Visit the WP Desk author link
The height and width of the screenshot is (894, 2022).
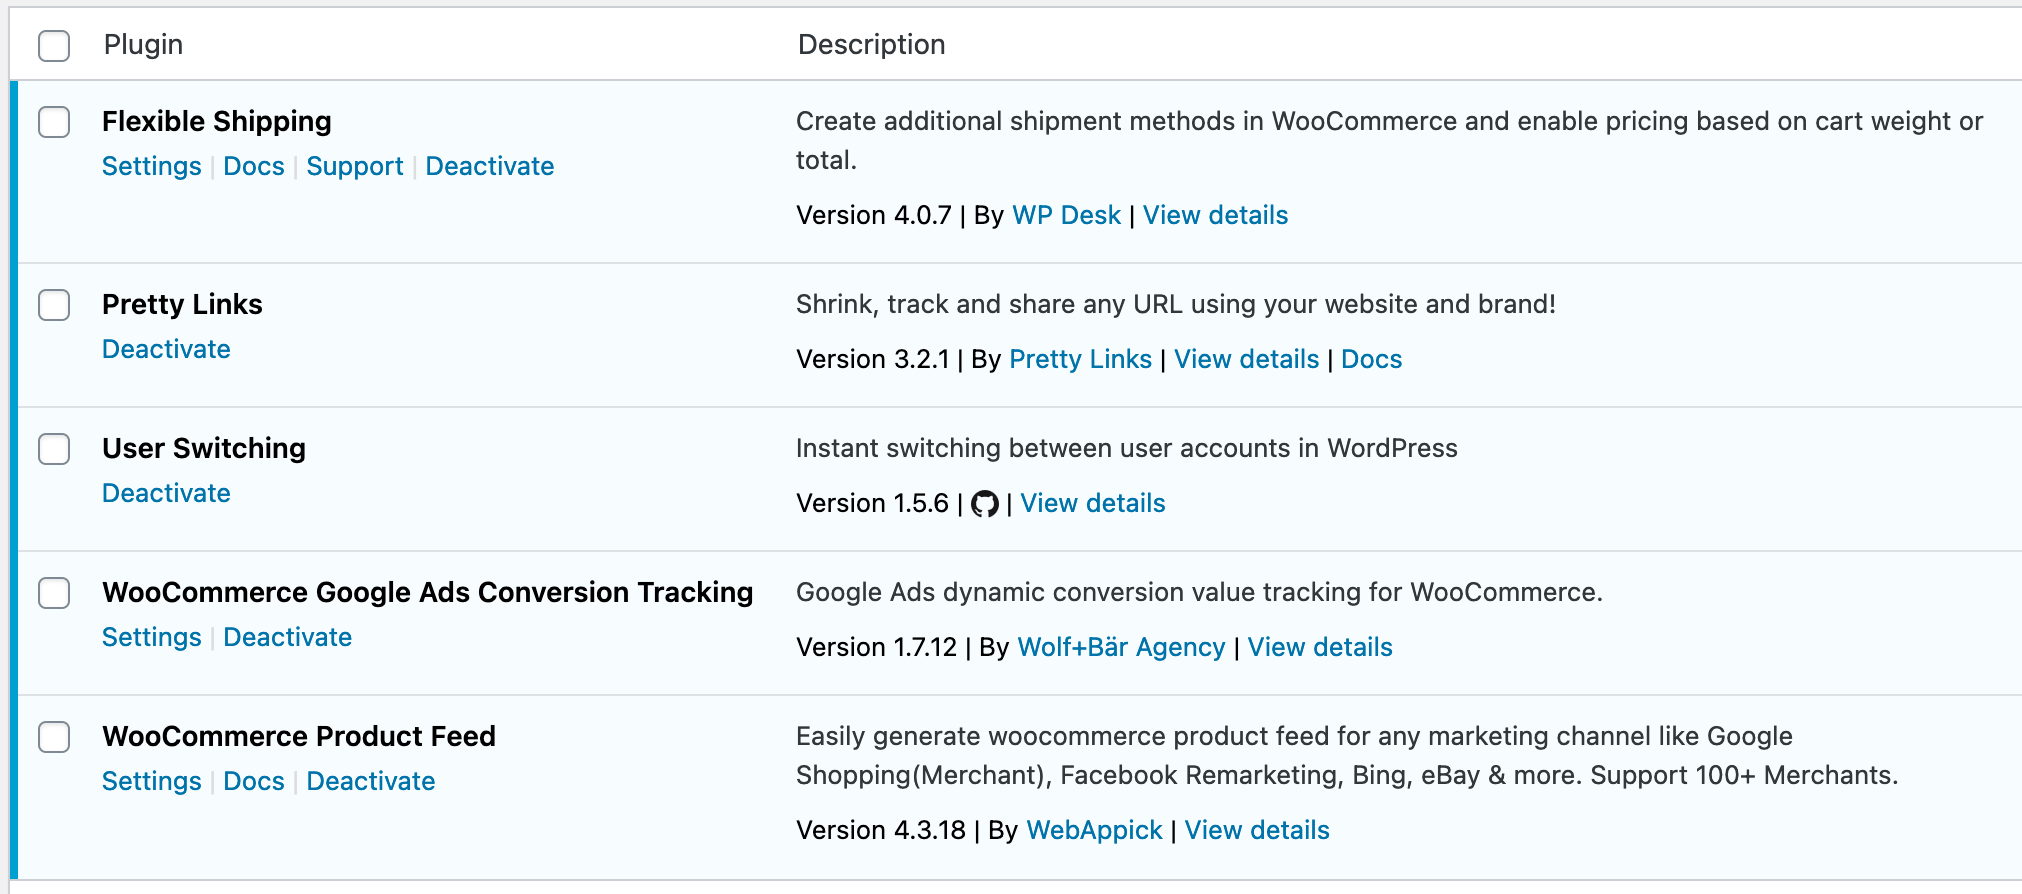point(1067,215)
